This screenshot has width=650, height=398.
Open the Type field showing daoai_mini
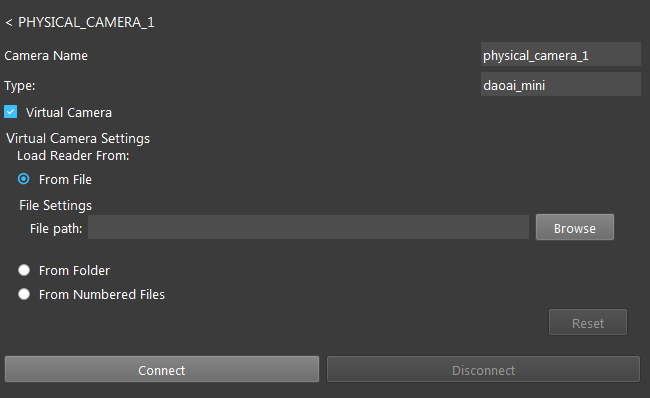click(560, 85)
